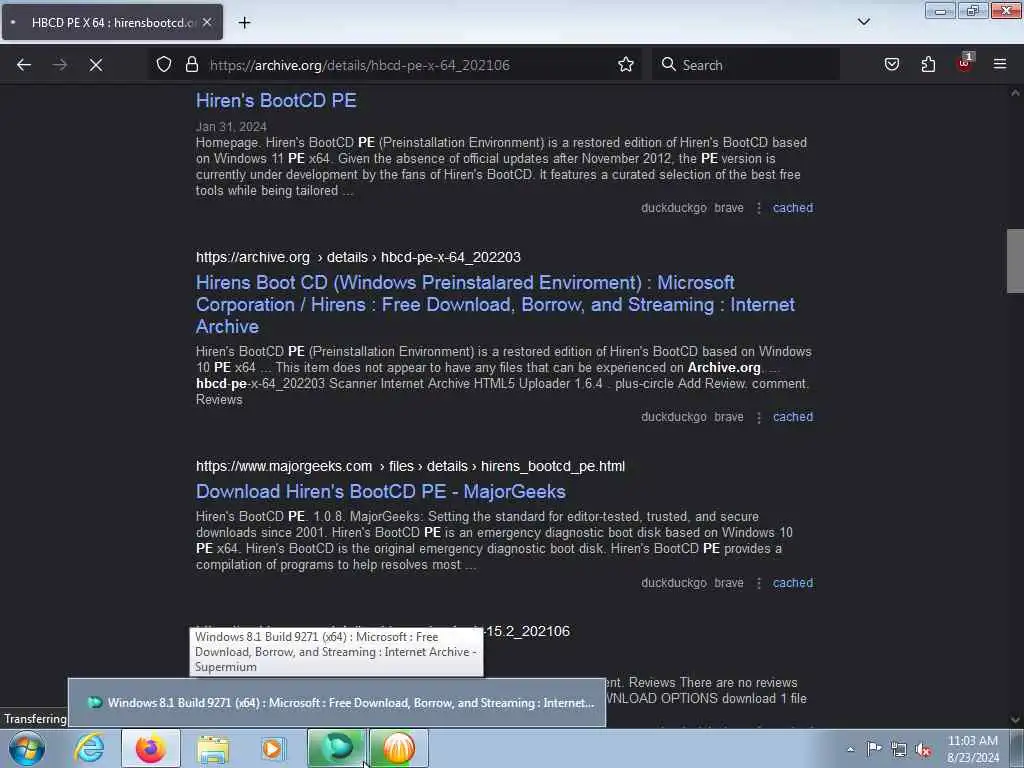Open a new browser tab
The image size is (1024, 768).
coord(244,23)
